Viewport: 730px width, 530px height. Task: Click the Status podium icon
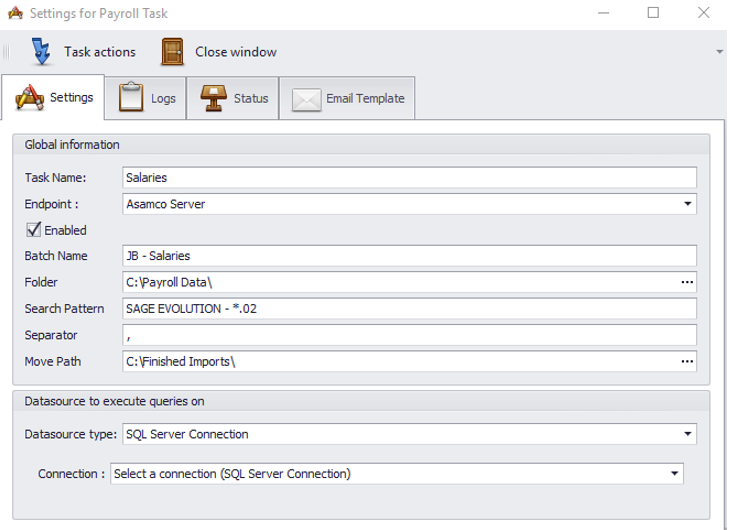[213, 98]
